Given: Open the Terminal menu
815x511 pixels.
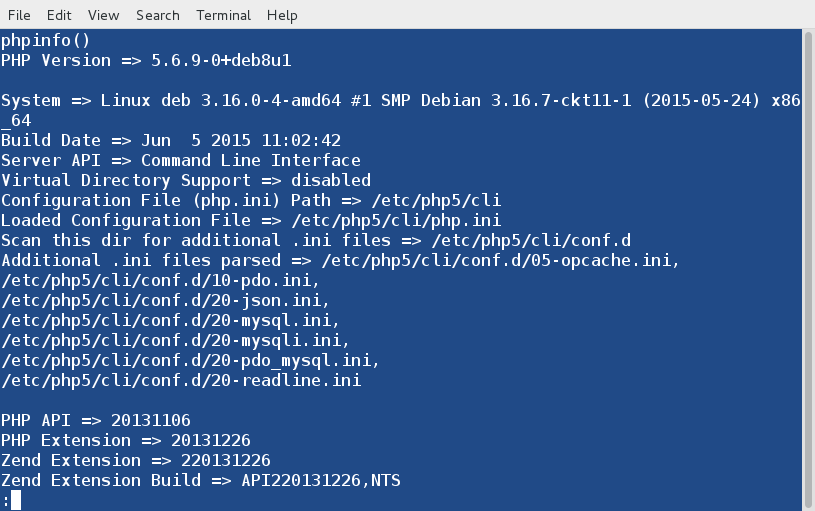Looking at the screenshot, I should tap(223, 15).
